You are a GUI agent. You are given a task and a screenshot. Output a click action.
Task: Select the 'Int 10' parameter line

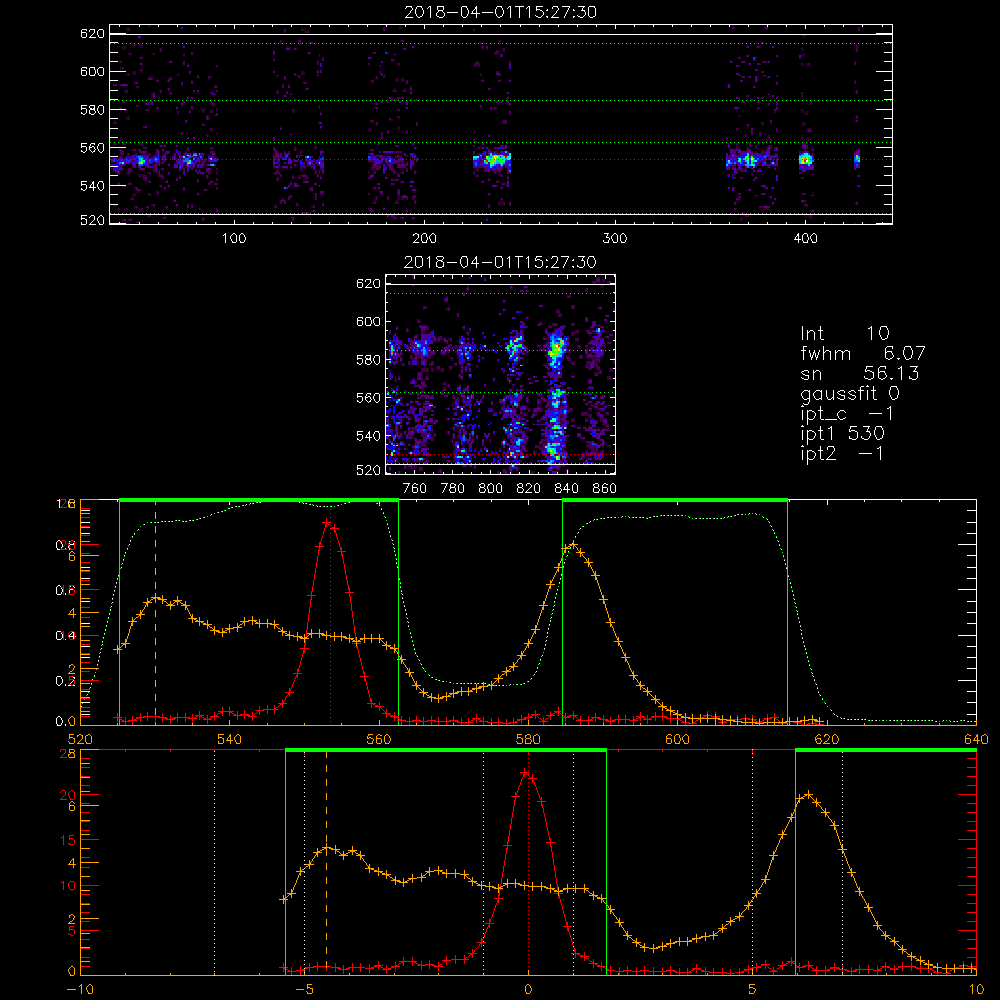[844, 333]
